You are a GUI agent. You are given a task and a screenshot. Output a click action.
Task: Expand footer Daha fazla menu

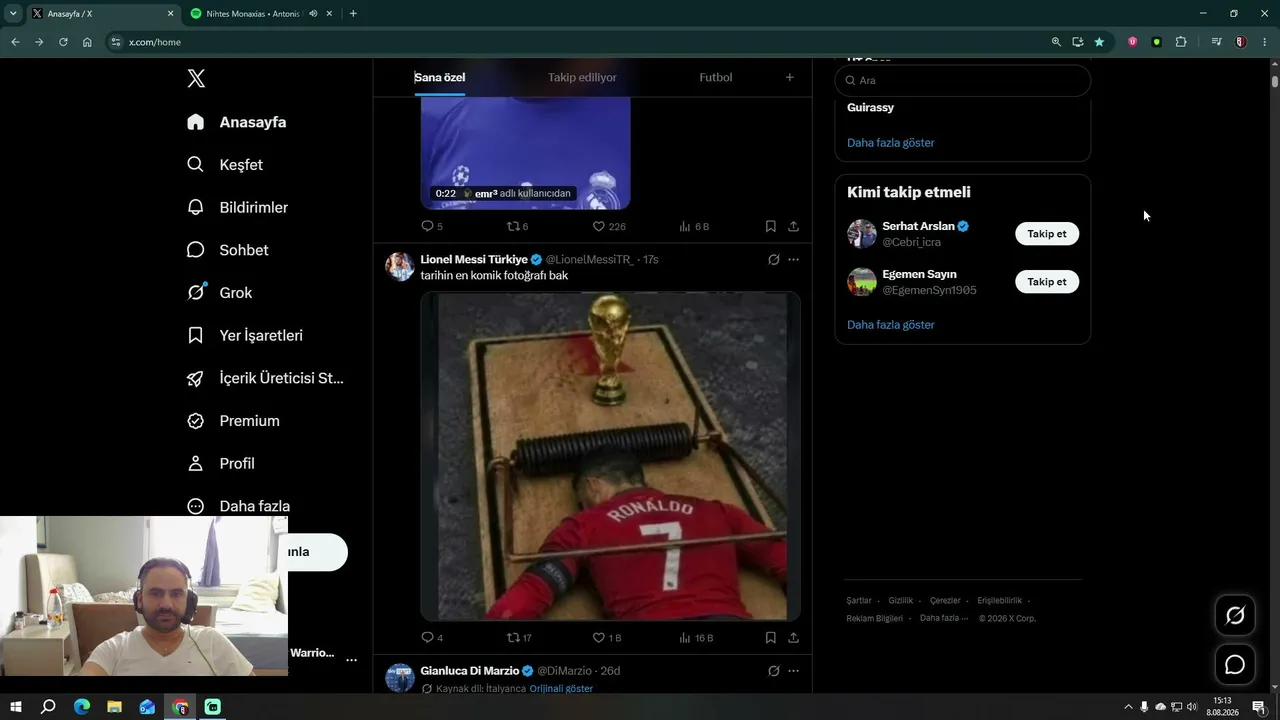point(944,618)
